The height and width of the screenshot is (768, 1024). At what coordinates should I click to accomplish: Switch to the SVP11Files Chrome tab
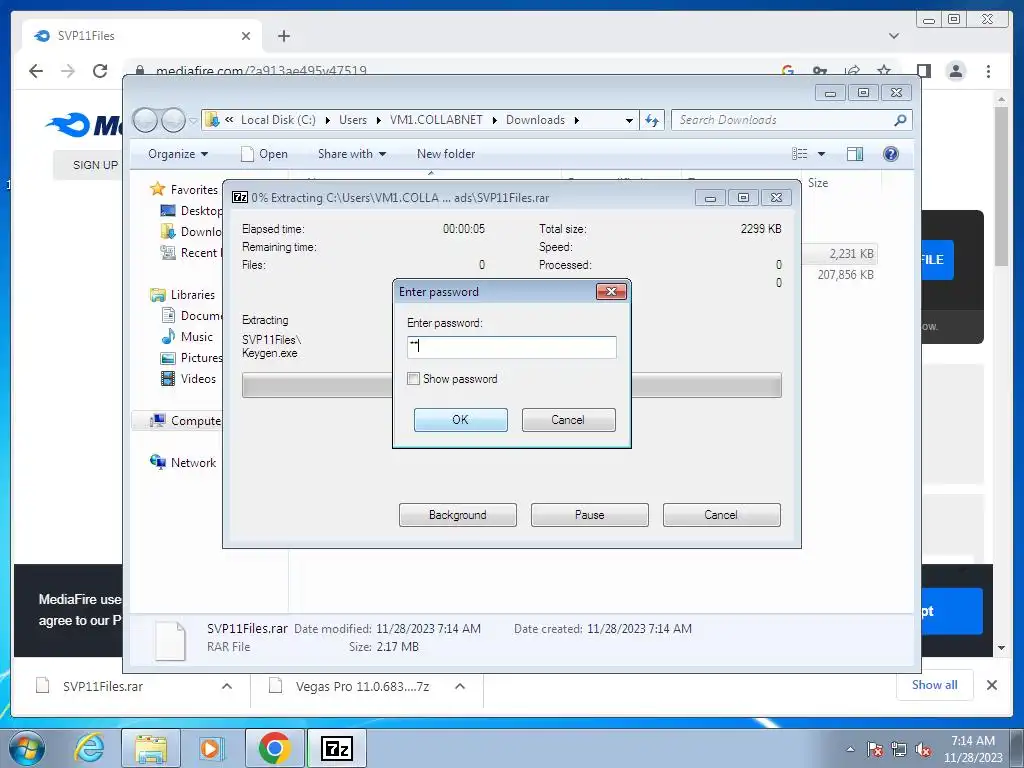pos(142,36)
